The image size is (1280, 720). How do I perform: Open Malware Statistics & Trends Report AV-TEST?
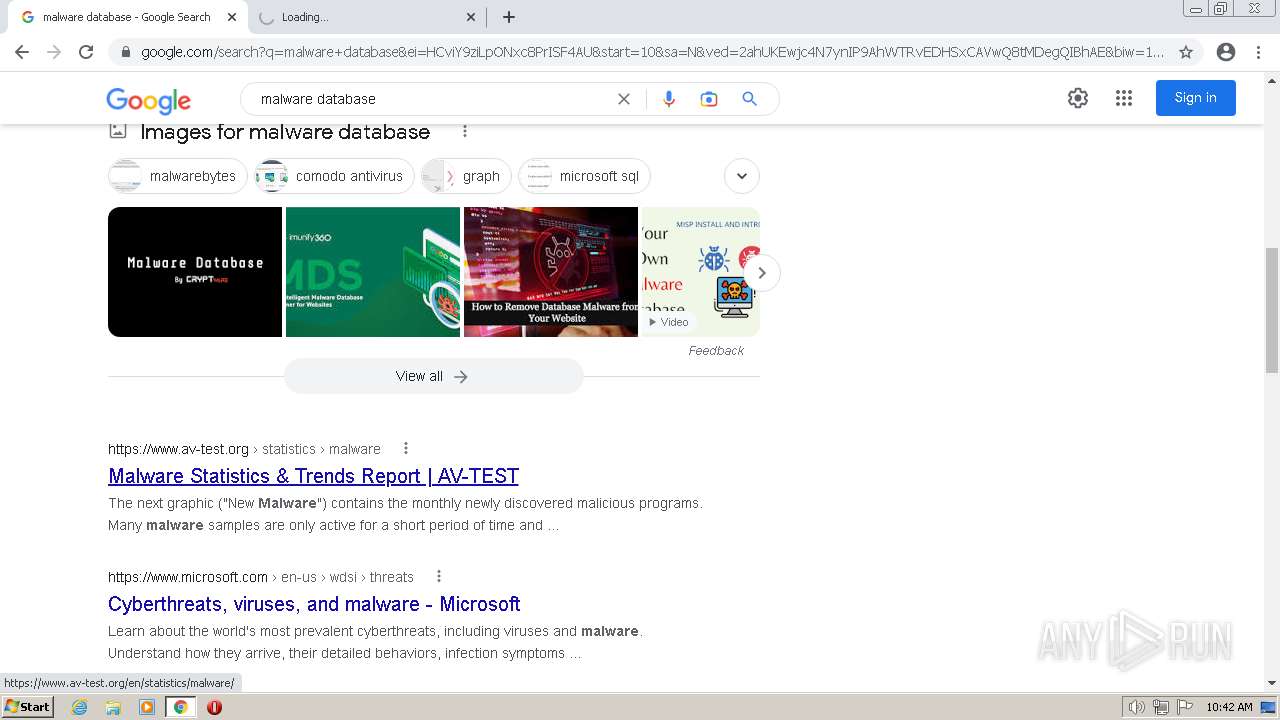tap(313, 476)
